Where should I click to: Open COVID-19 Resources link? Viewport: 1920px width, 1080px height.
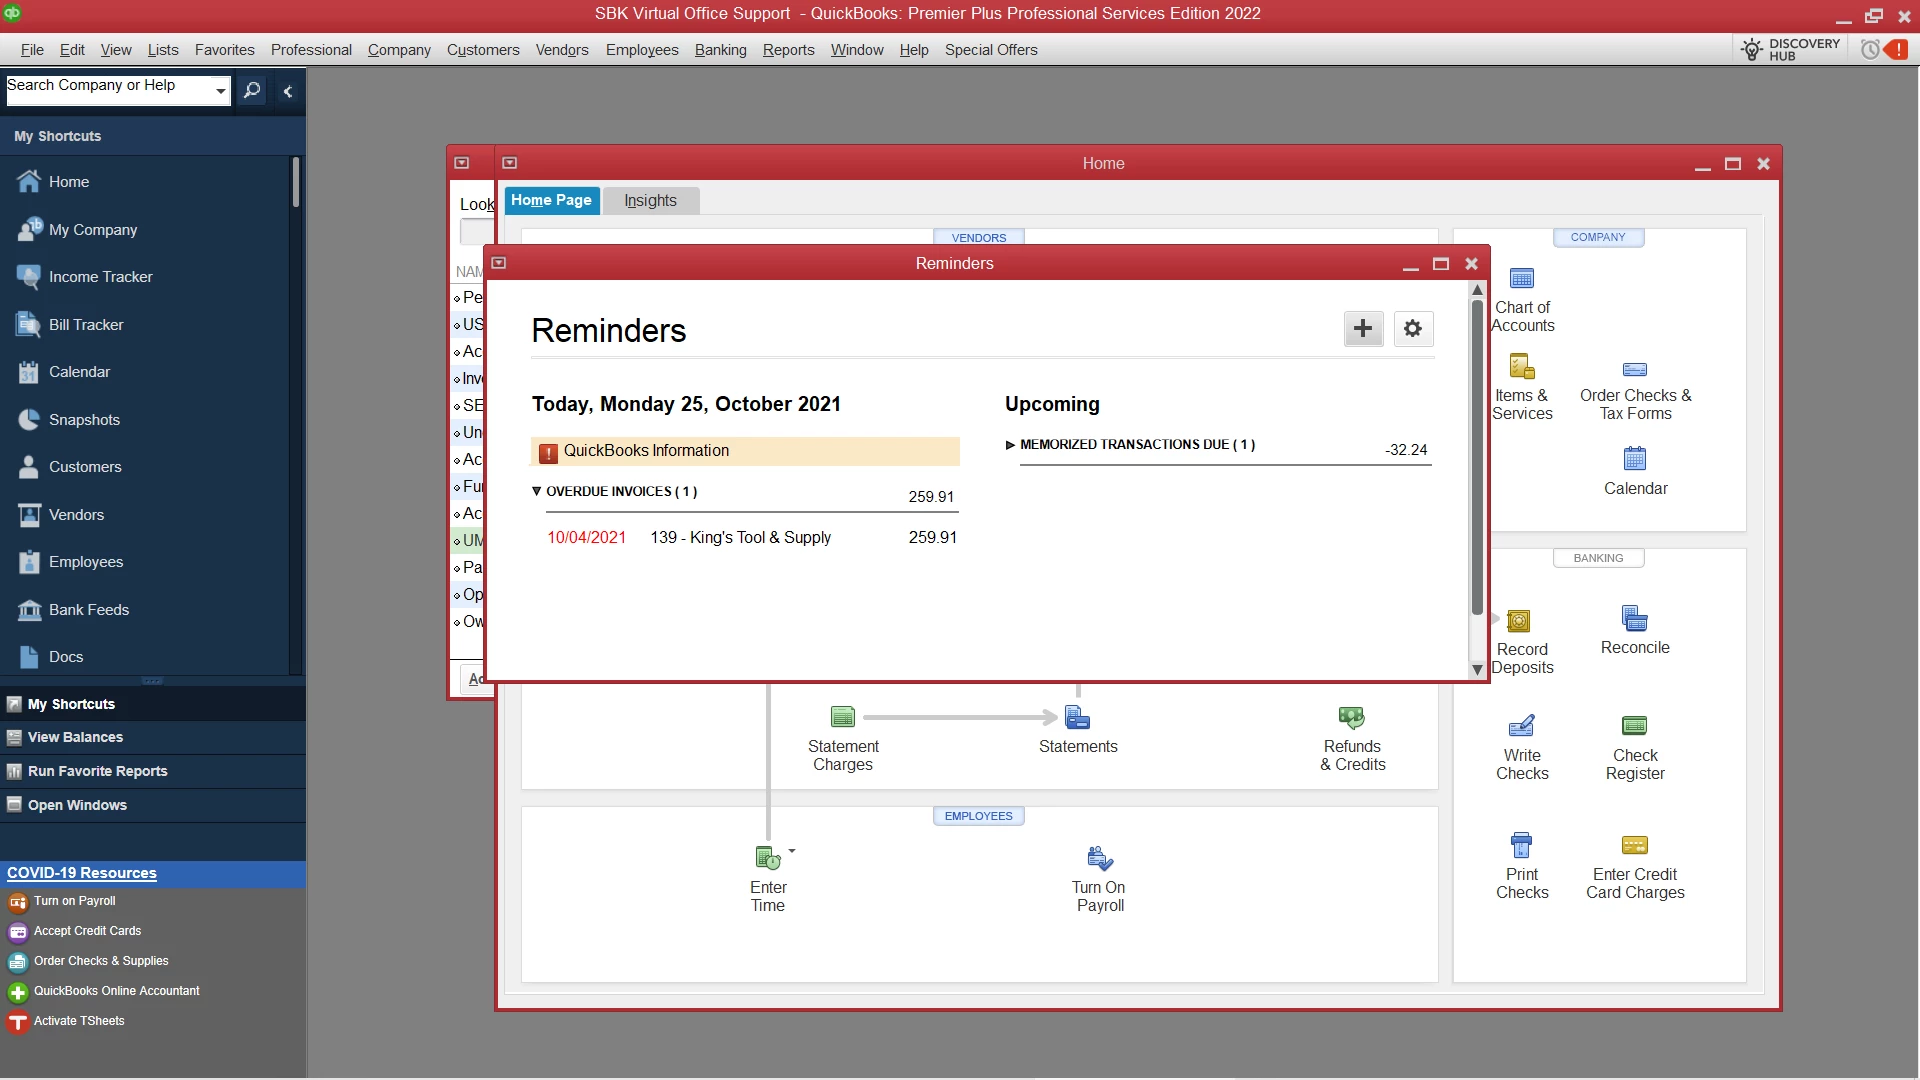coord(82,873)
